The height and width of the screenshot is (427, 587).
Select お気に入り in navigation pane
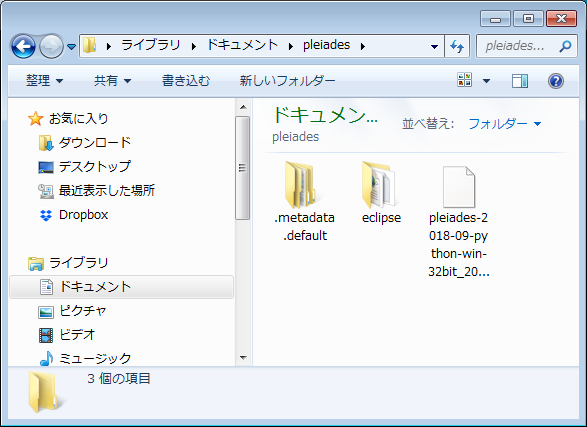pyautogui.click(x=68, y=118)
